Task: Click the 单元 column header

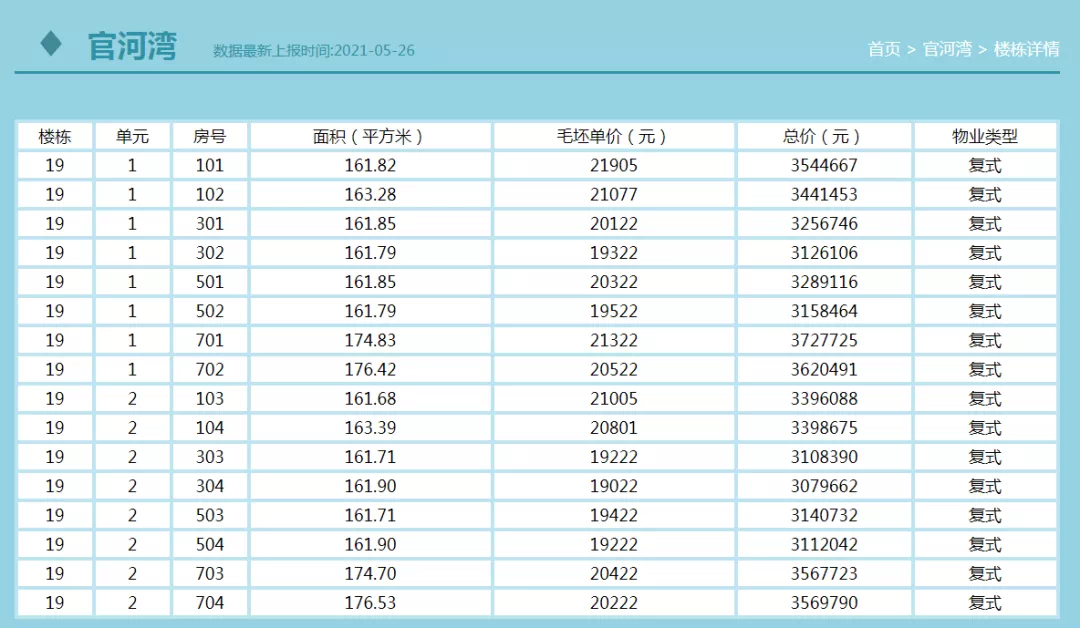Action: [x=132, y=136]
